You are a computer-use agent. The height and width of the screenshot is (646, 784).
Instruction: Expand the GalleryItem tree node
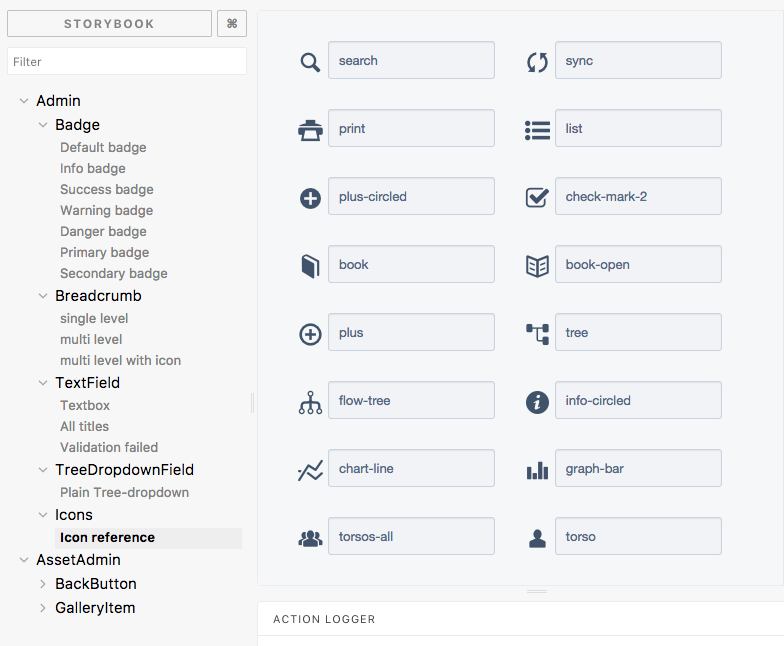click(43, 608)
